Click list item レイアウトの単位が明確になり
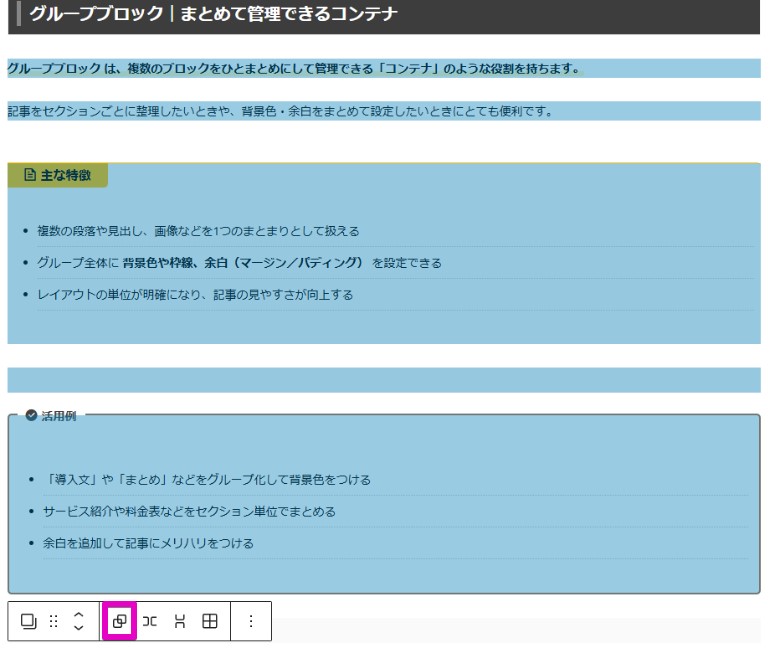Screen dimensions: 780x648 pyautogui.click(x=195, y=294)
